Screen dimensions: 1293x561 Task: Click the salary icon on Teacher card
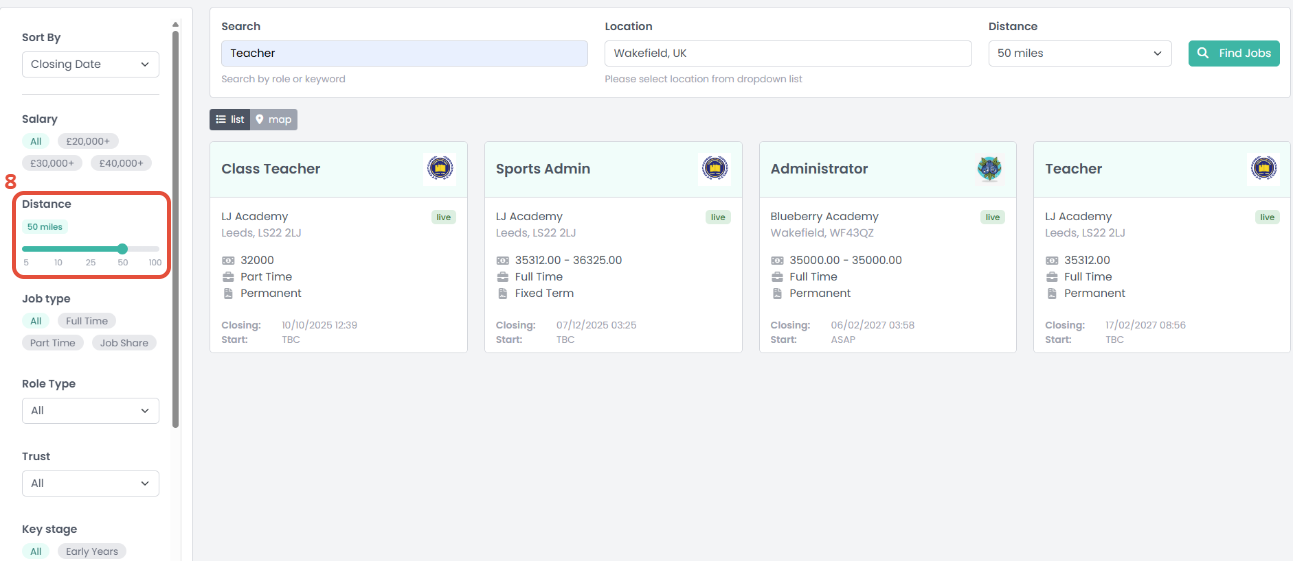coord(1052,260)
